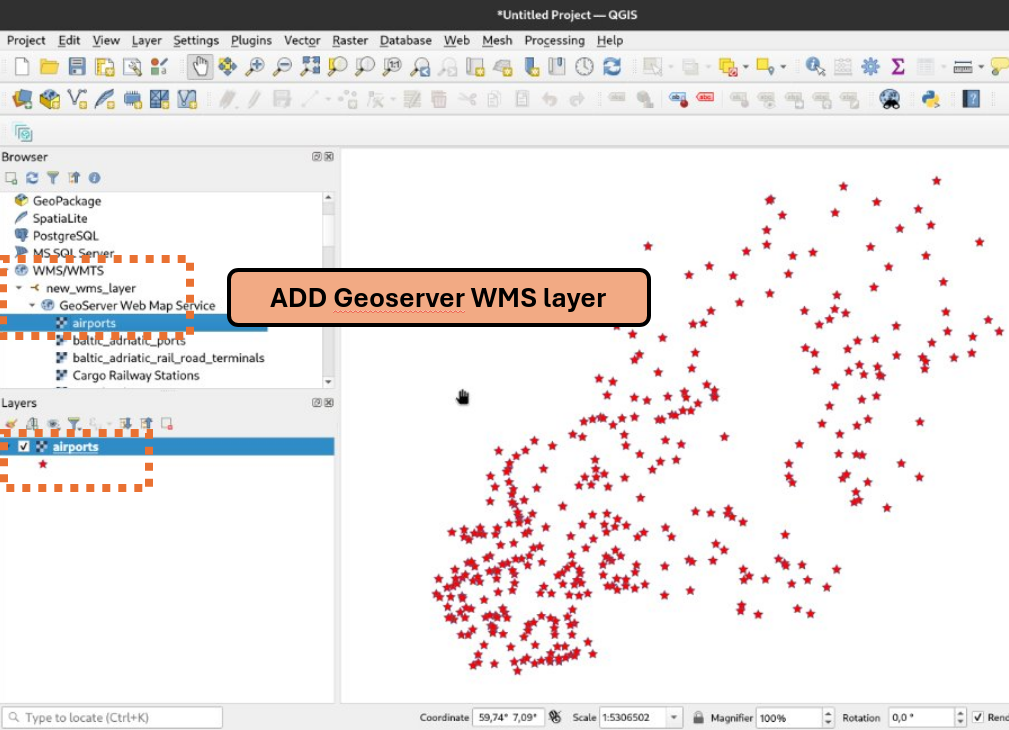Screen dimensions: 1009x730
Task: Open the Python Console icon
Action: point(930,99)
